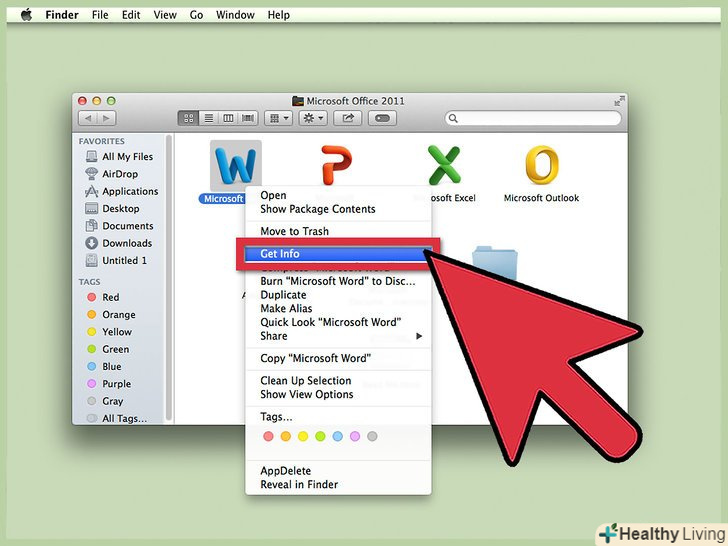Switch to Cover Flow view
This screenshot has height=546, width=728.
tap(248, 118)
